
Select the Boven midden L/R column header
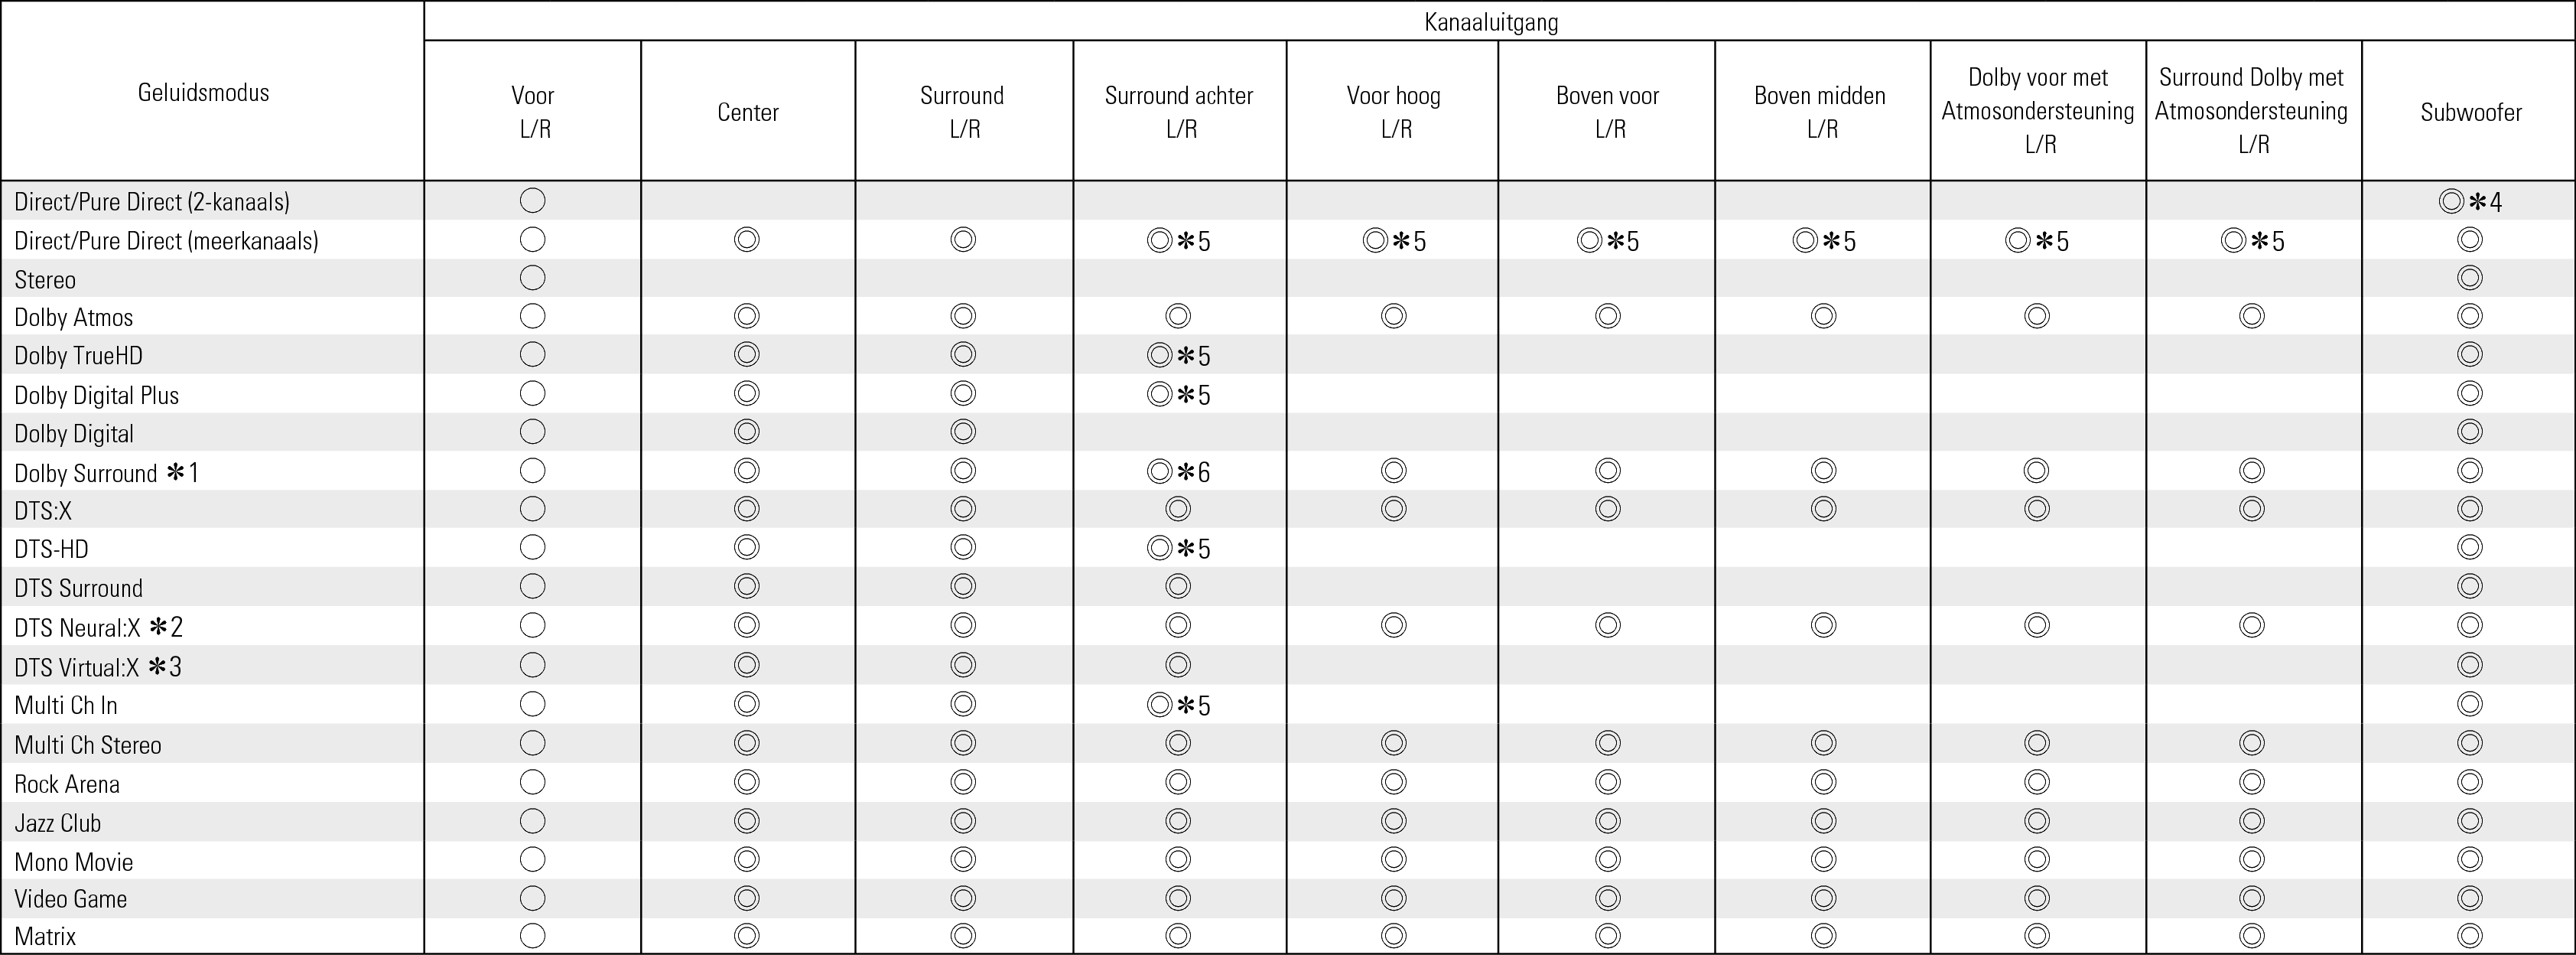pos(1820,111)
